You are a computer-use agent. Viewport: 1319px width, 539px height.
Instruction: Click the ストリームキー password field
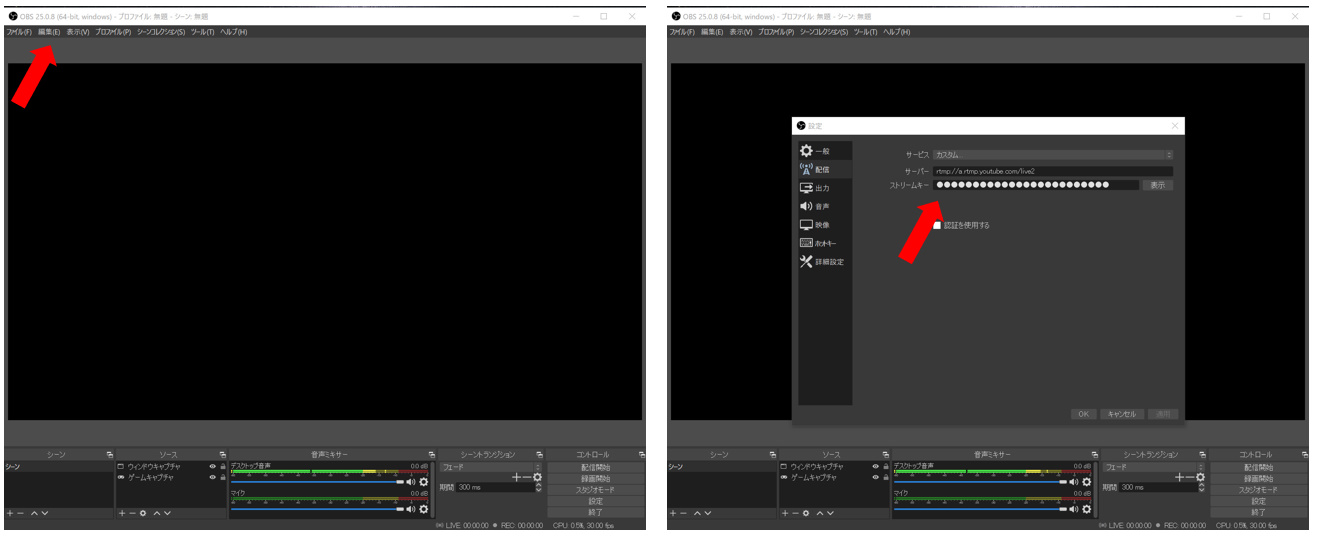1035,185
